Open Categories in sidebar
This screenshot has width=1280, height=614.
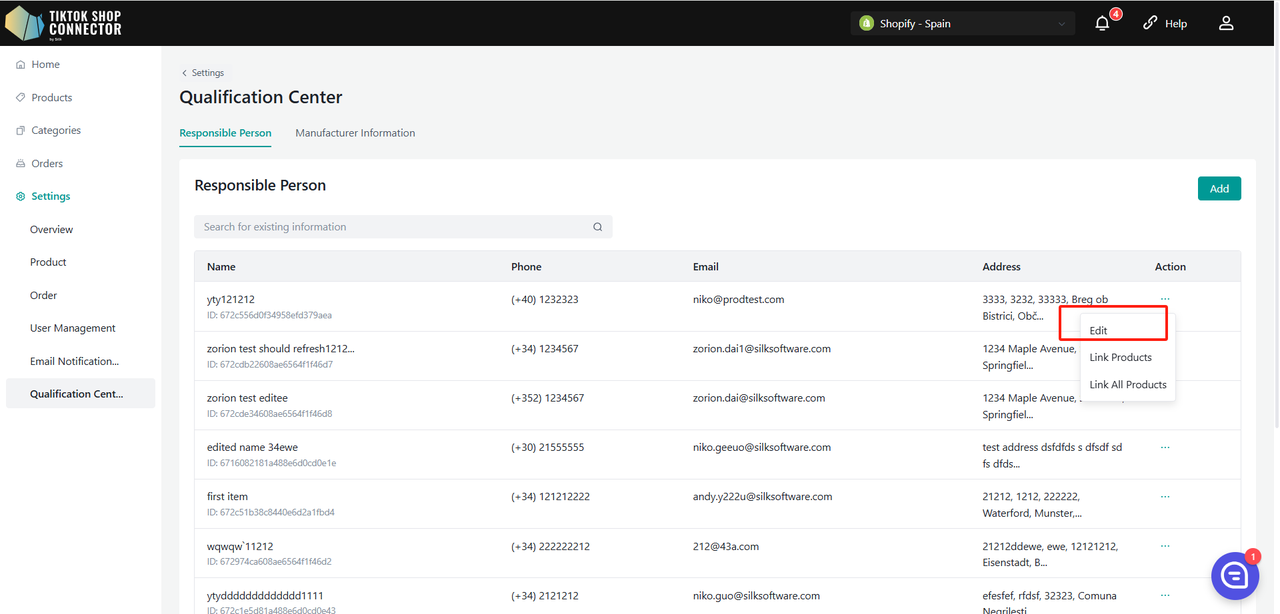coord(55,130)
